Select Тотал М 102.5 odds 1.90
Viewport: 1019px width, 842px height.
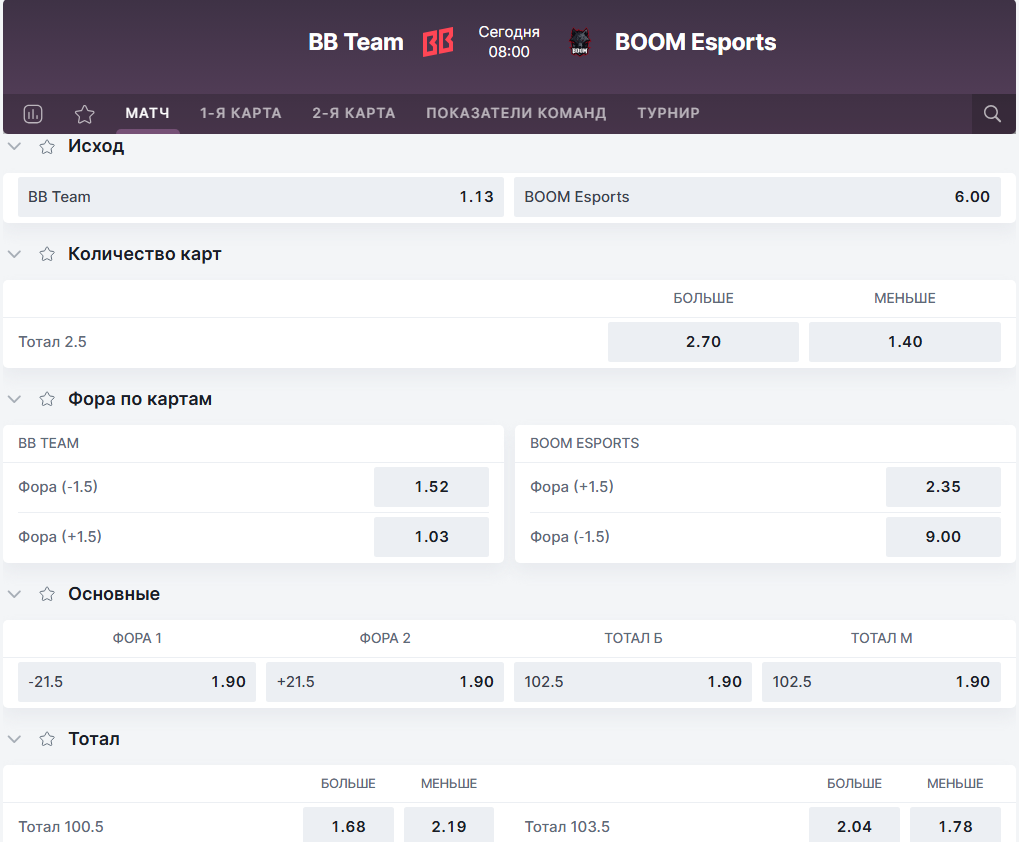881,682
